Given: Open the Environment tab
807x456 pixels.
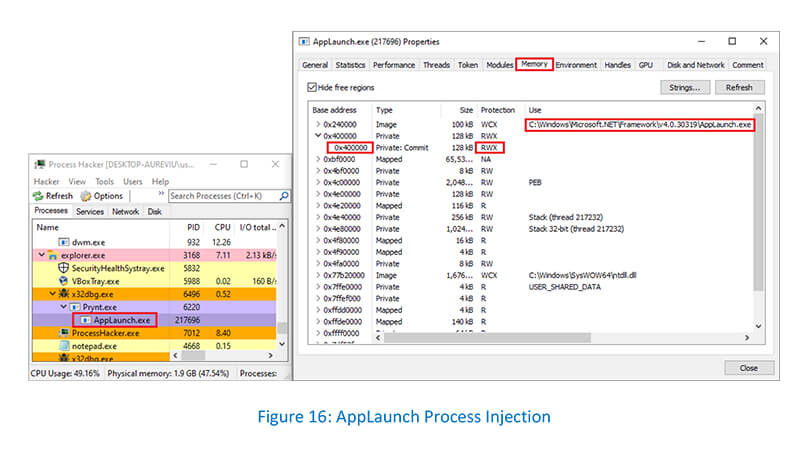Looking at the screenshot, I should 576,65.
